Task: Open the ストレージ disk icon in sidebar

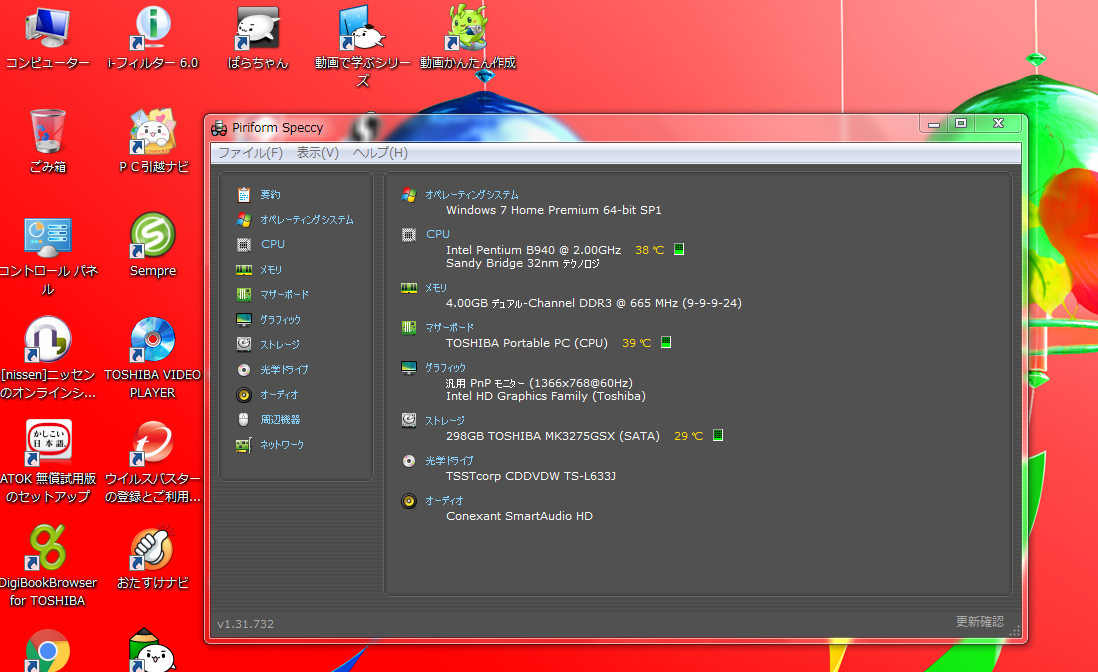Action: (x=244, y=344)
